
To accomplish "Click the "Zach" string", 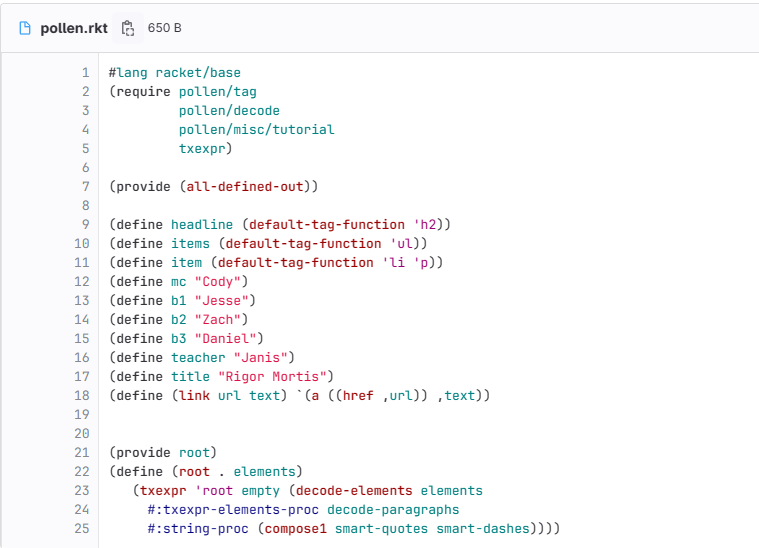I will pyautogui.click(x=218, y=320).
